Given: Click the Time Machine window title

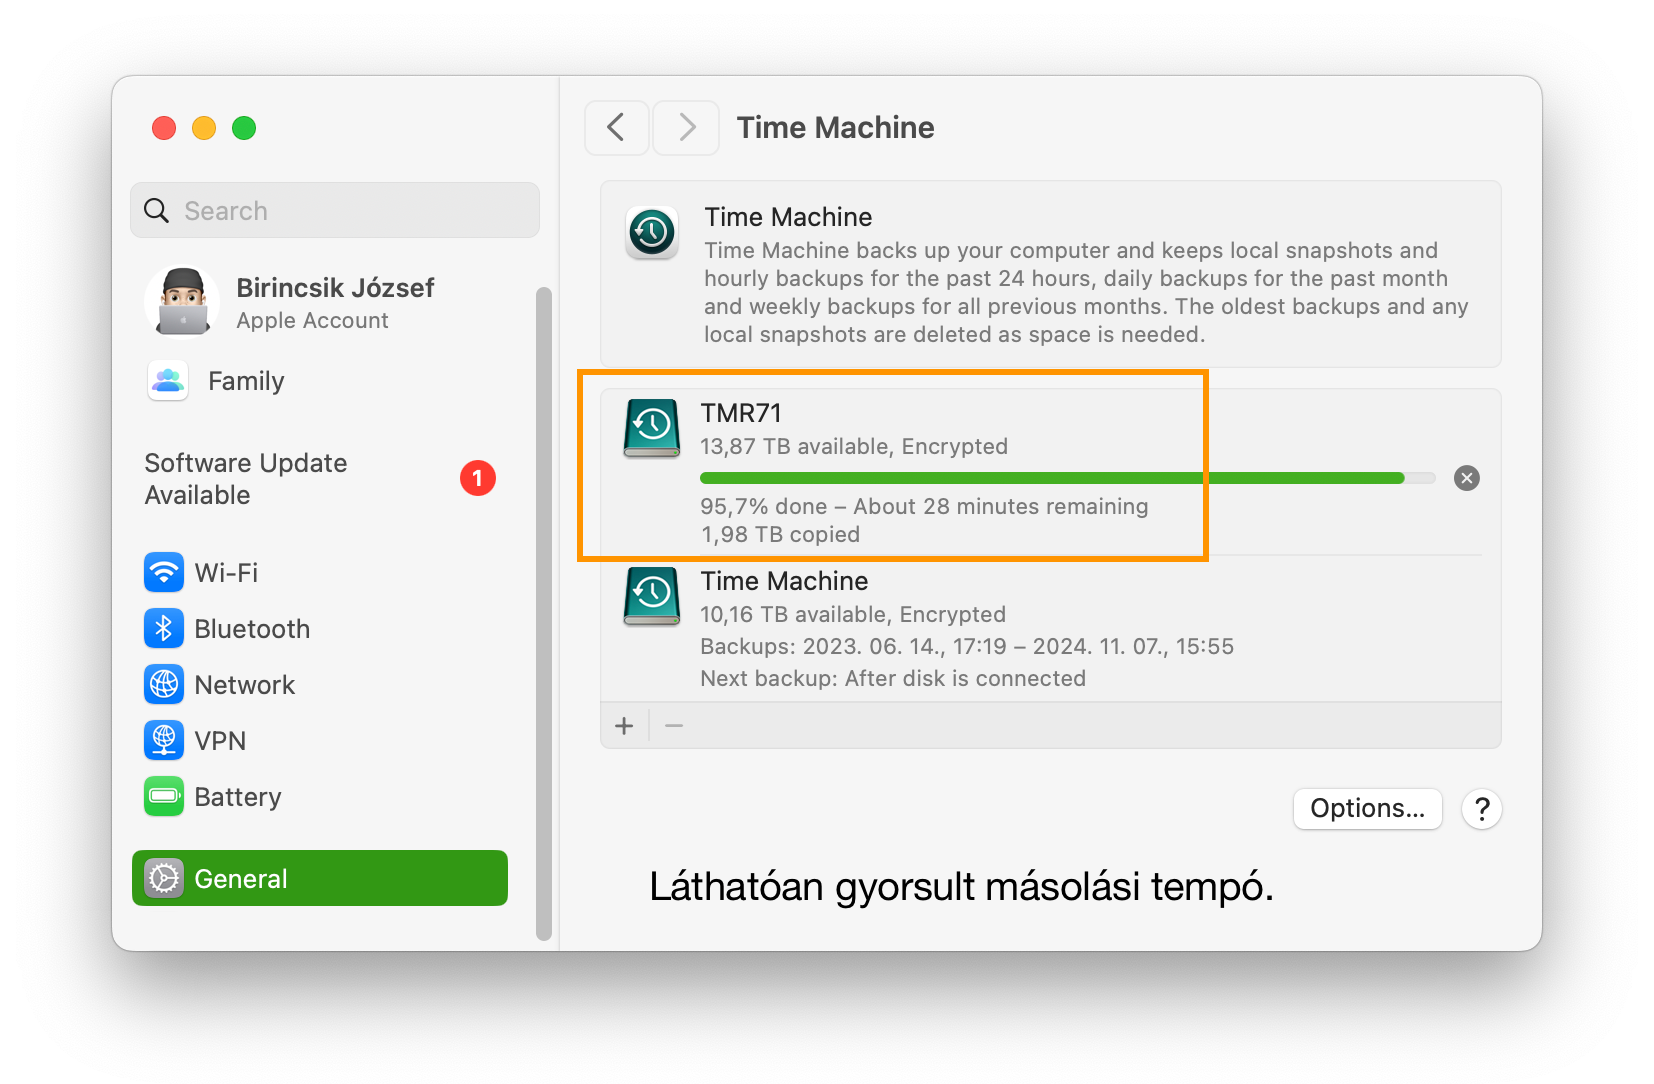Looking at the screenshot, I should click(x=836, y=128).
